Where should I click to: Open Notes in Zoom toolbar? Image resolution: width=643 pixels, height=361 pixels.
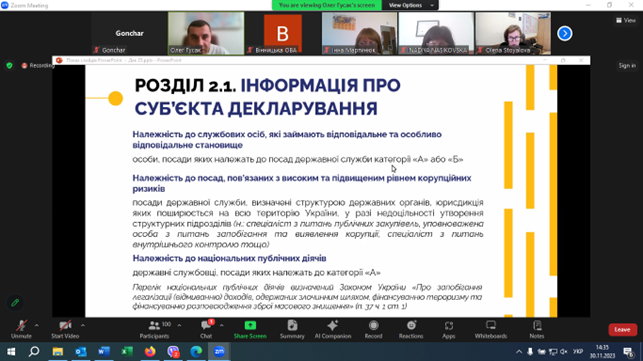click(x=537, y=329)
